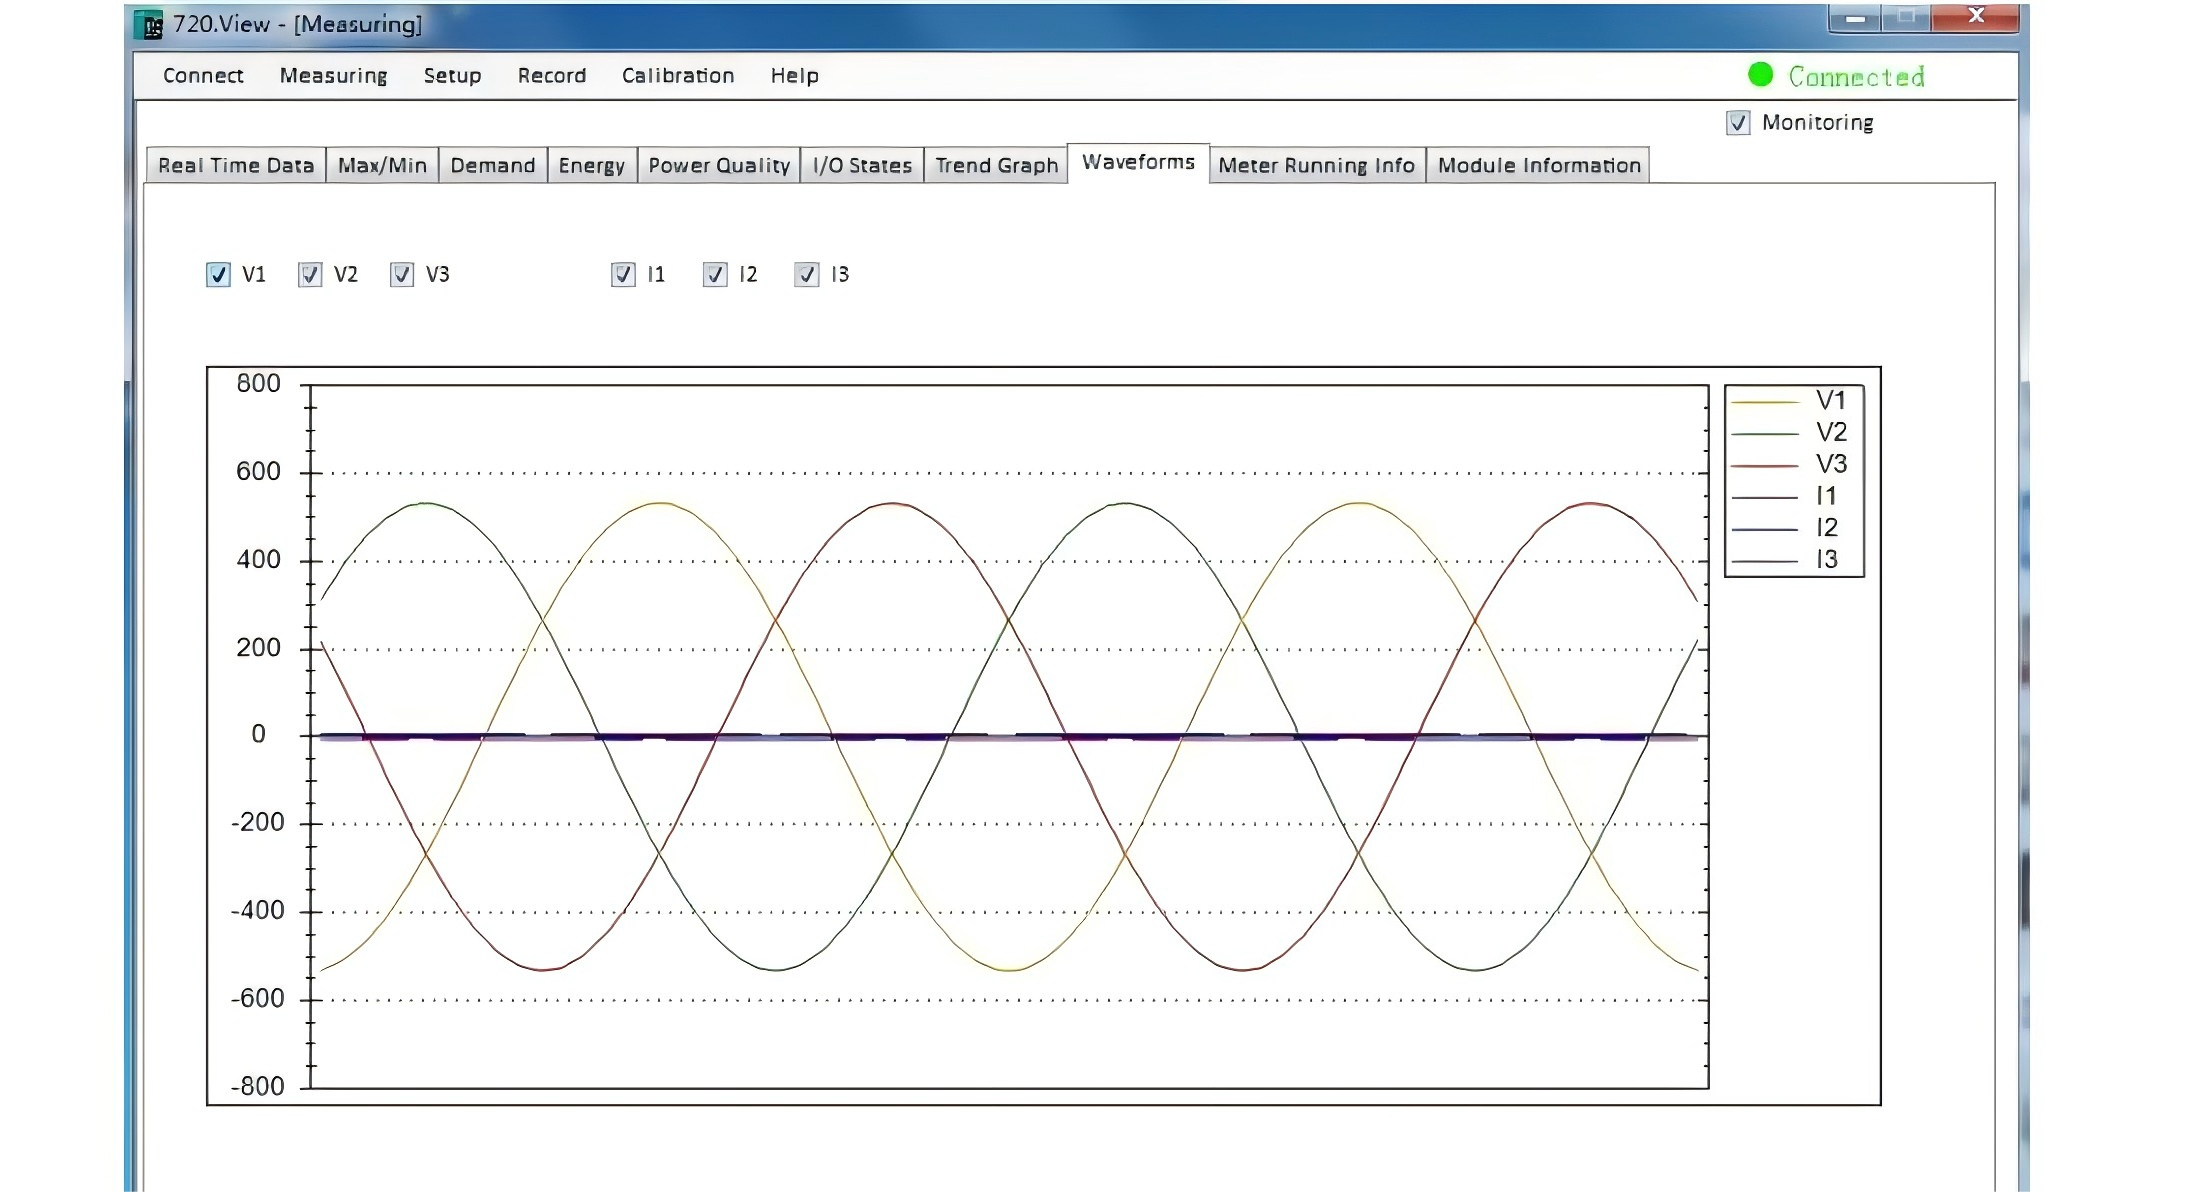Go to the Trend Graph tab
2204x1192 pixels.
[996, 165]
